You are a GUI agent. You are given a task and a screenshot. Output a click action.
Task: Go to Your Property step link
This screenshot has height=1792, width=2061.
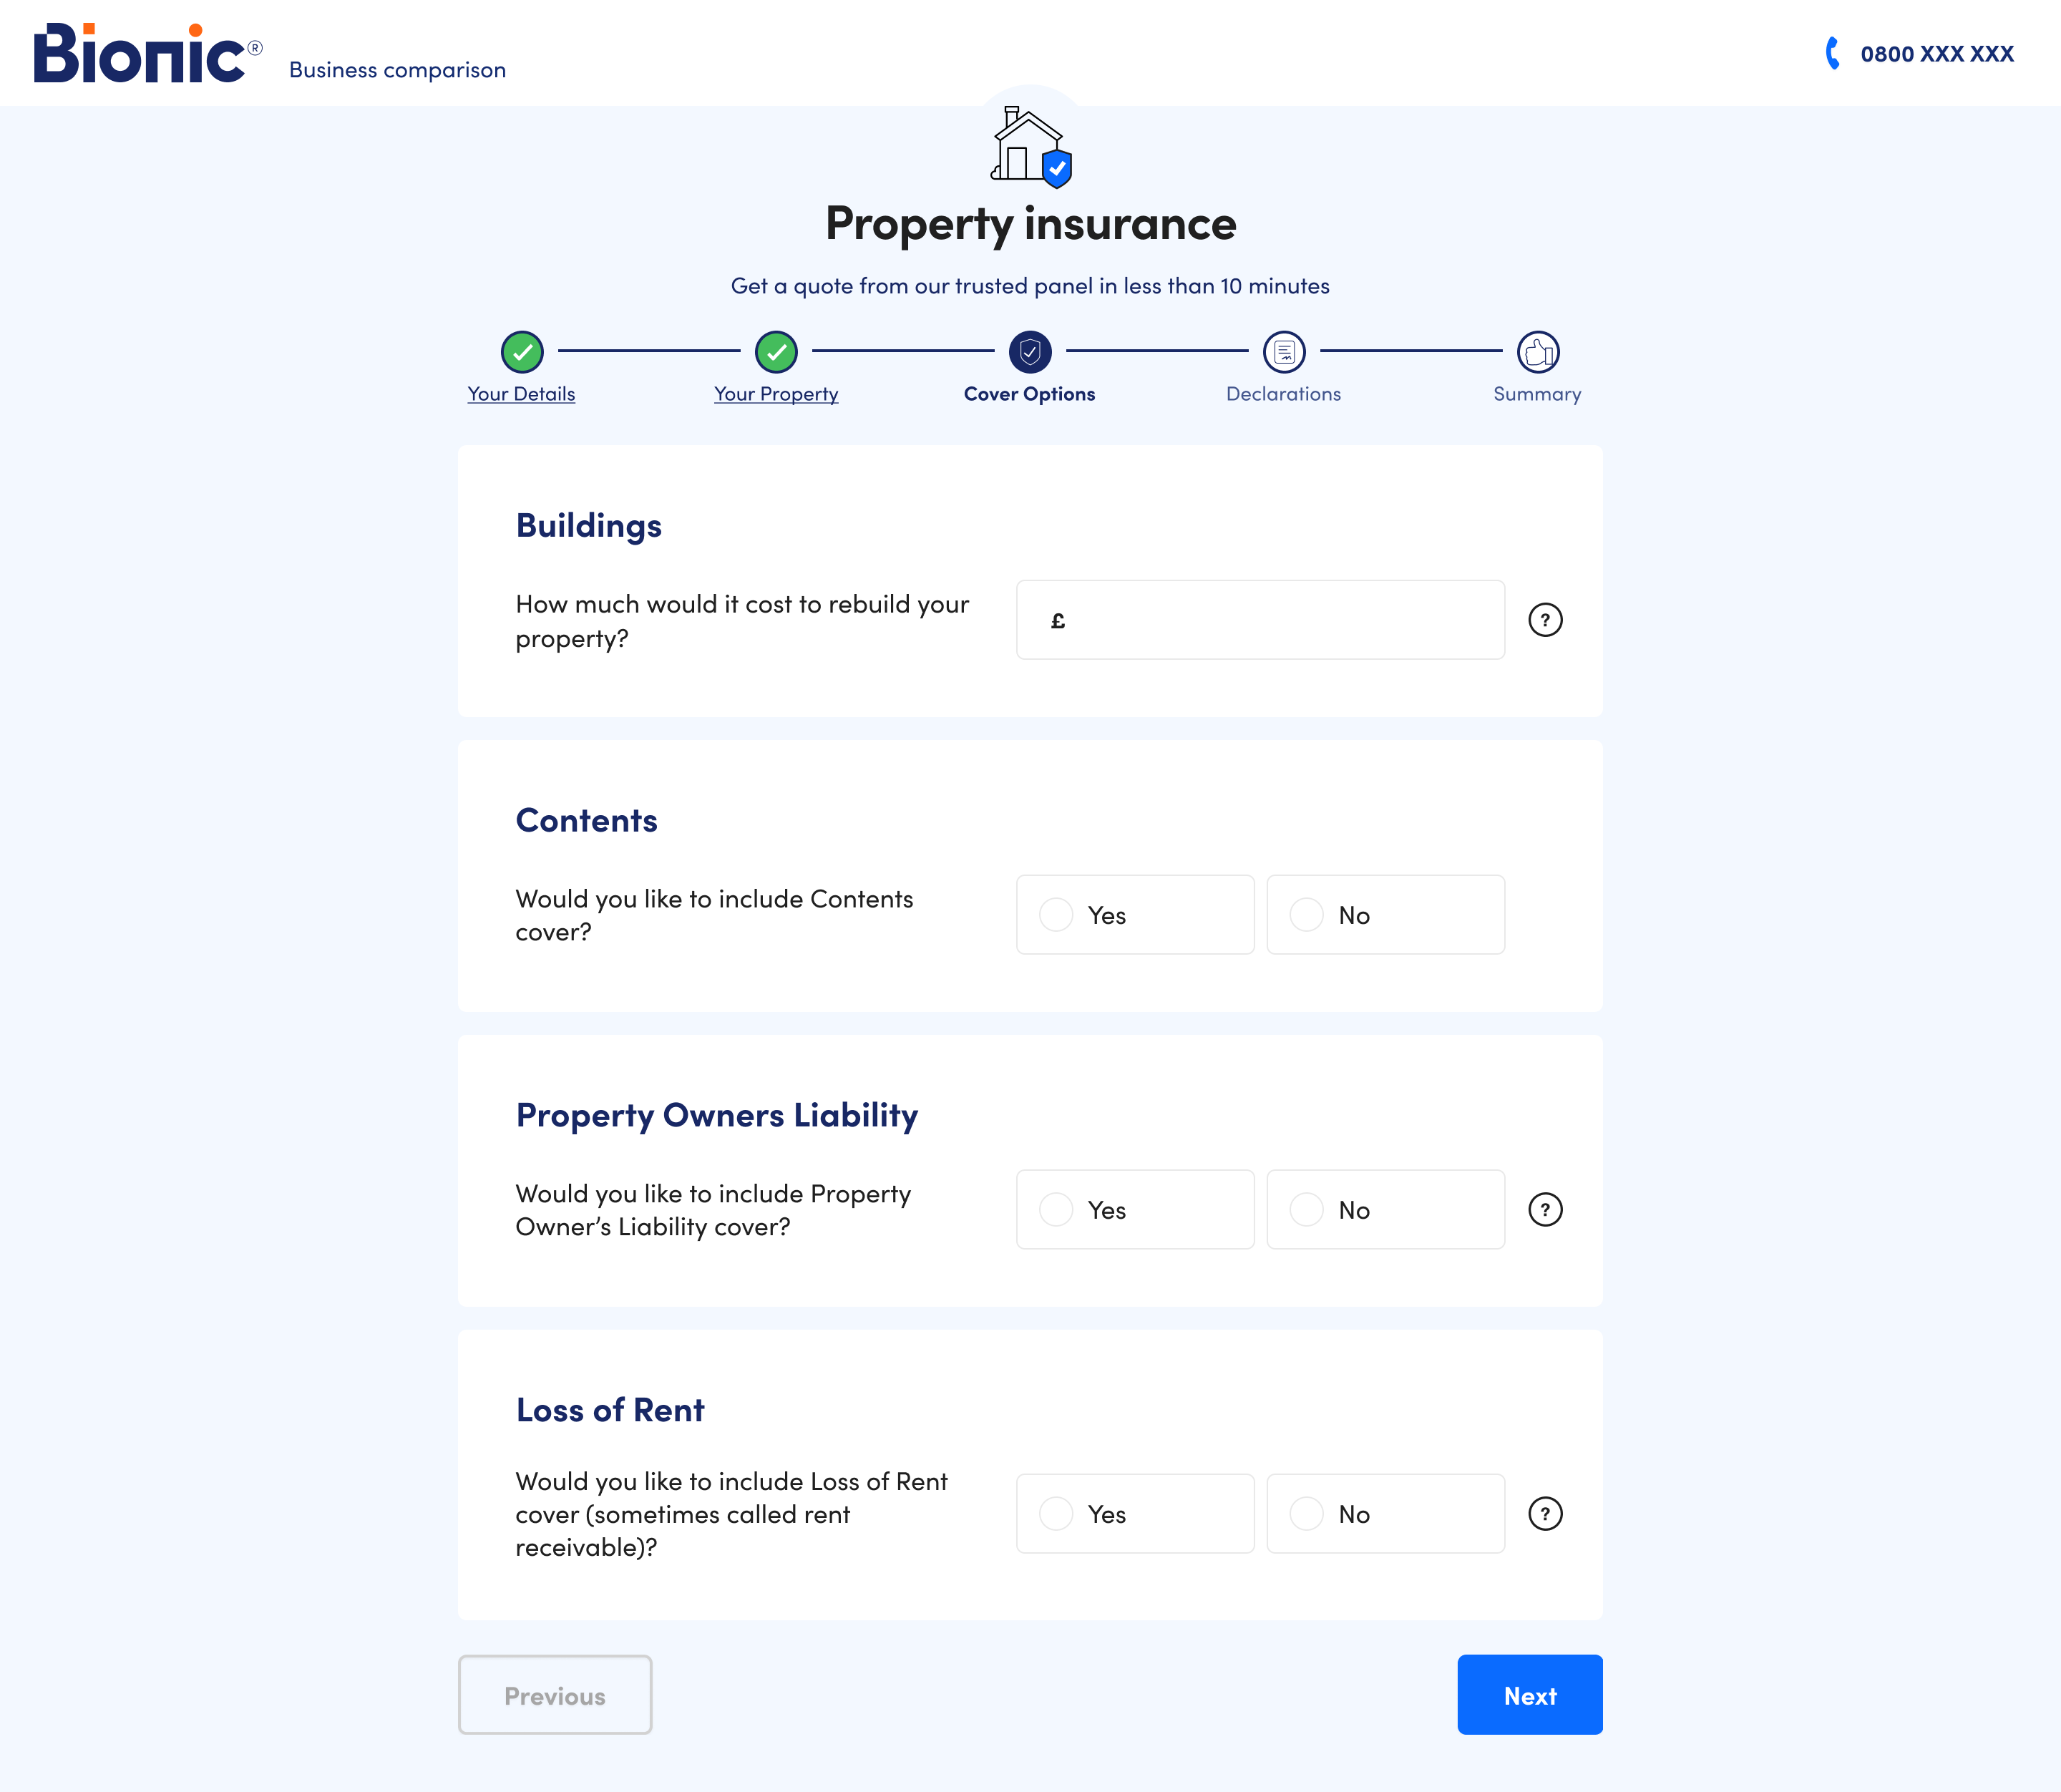pyautogui.click(x=776, y=394)
